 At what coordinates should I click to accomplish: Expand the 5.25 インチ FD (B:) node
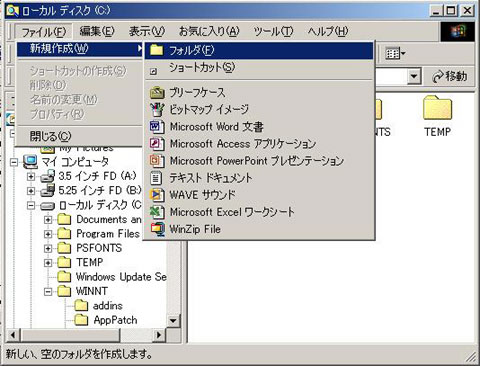coord(31,191)
